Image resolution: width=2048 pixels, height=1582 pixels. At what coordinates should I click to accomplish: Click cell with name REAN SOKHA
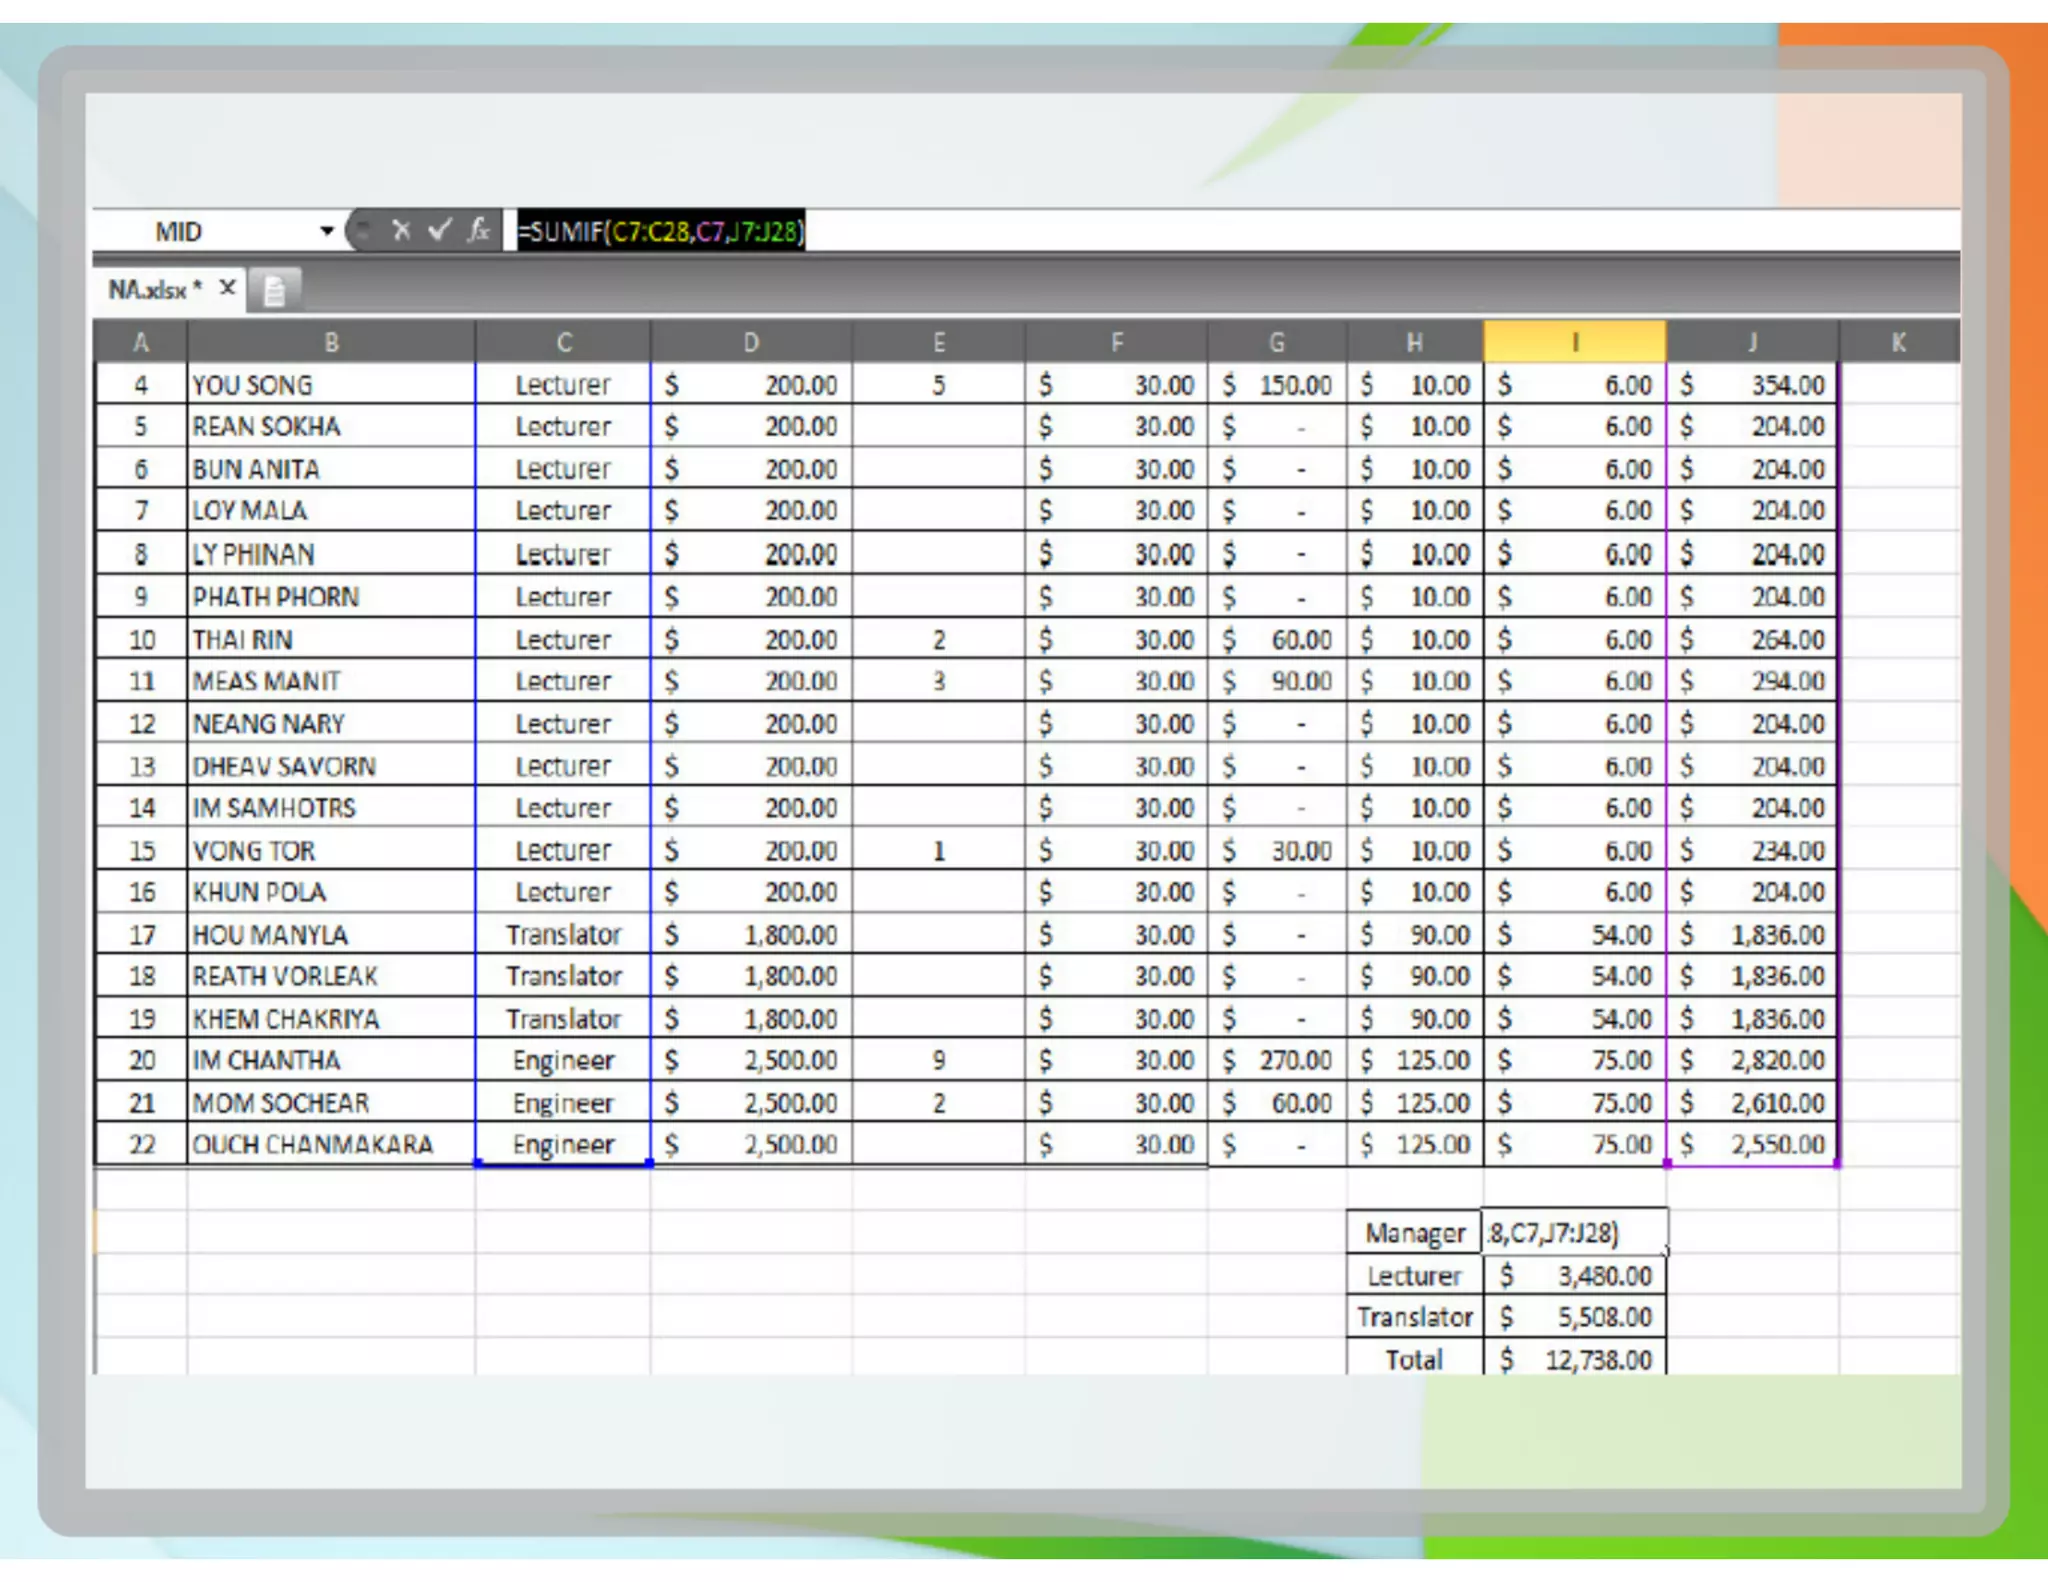331,427
